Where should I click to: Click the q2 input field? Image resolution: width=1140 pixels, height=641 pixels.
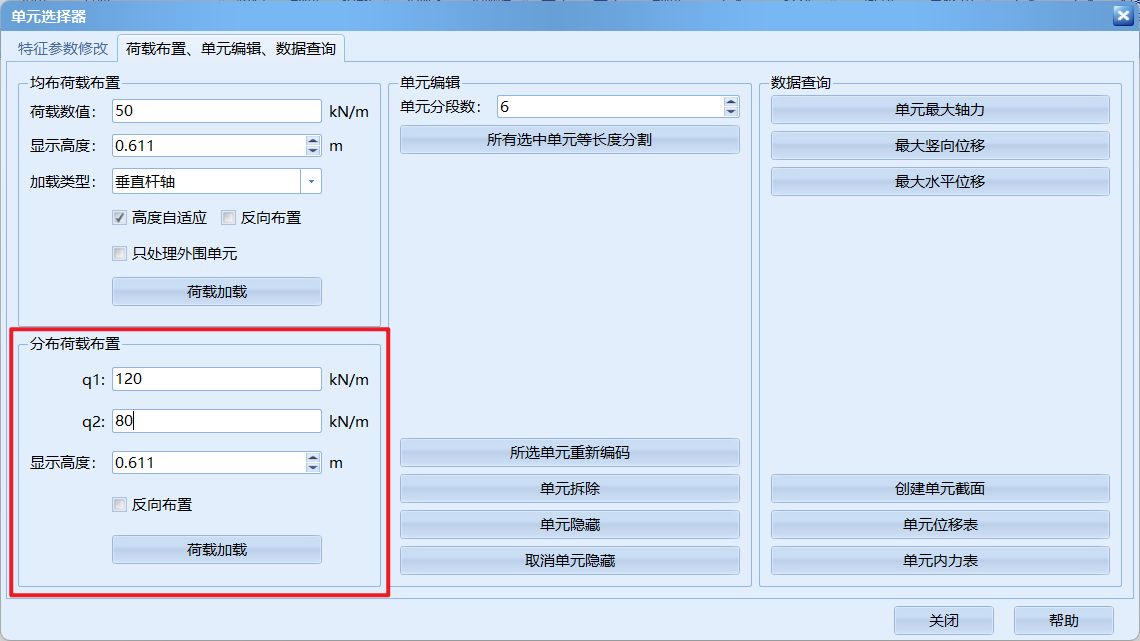coord(216,421)
